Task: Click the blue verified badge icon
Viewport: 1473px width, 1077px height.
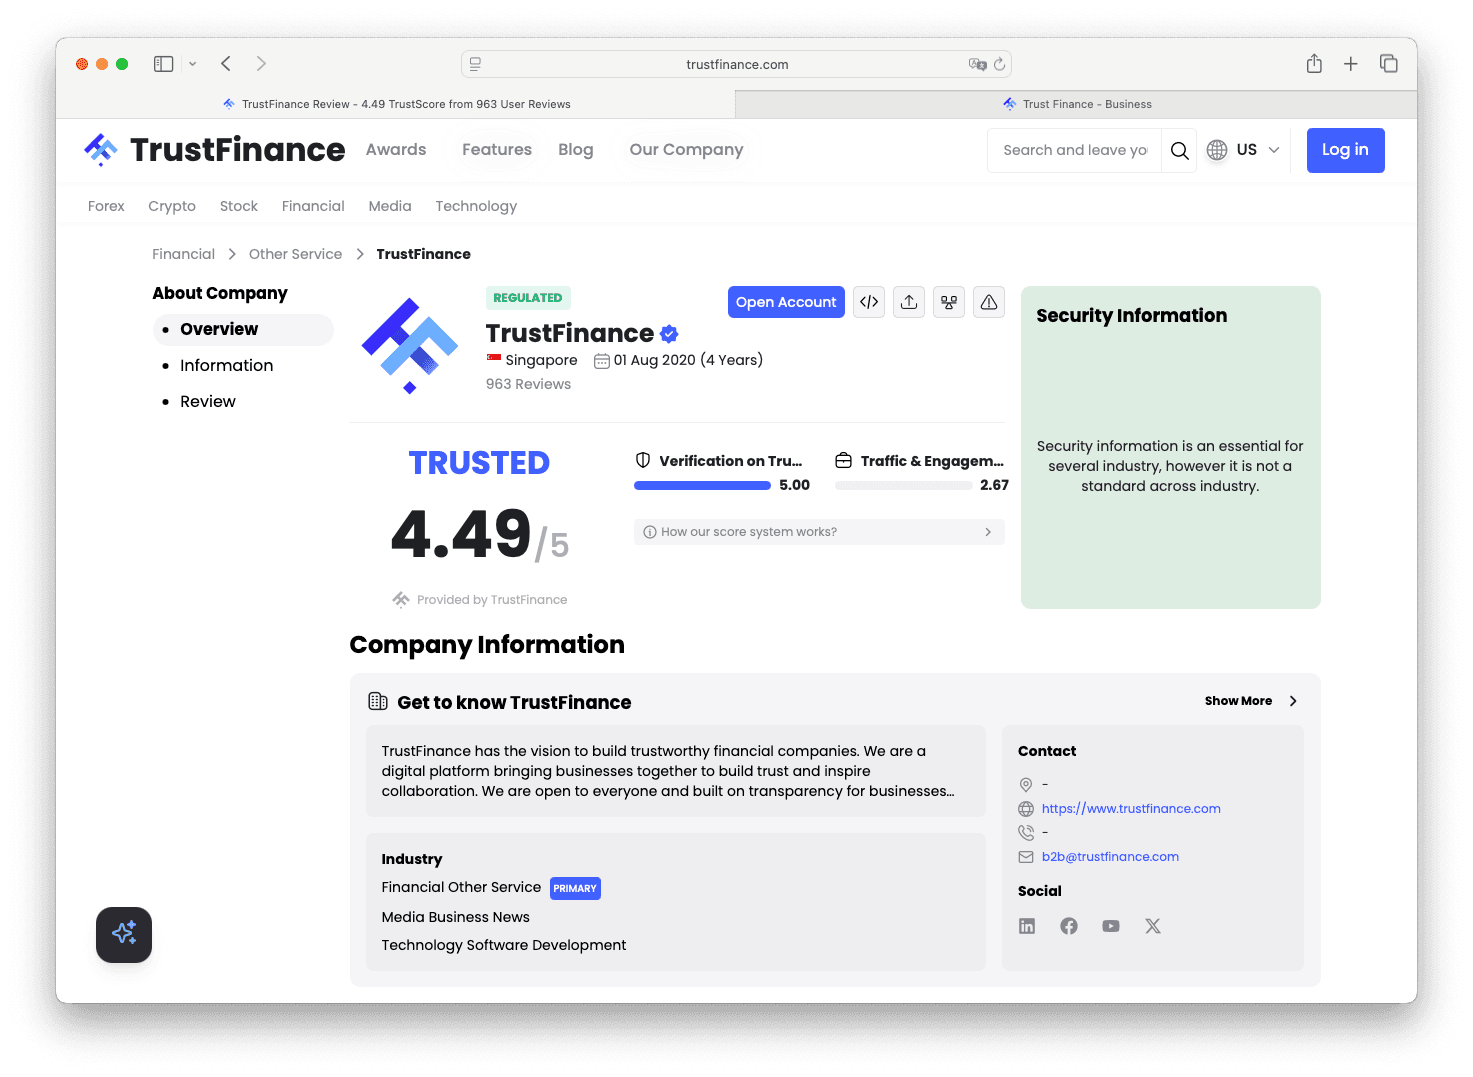Action: pos(670,334)
